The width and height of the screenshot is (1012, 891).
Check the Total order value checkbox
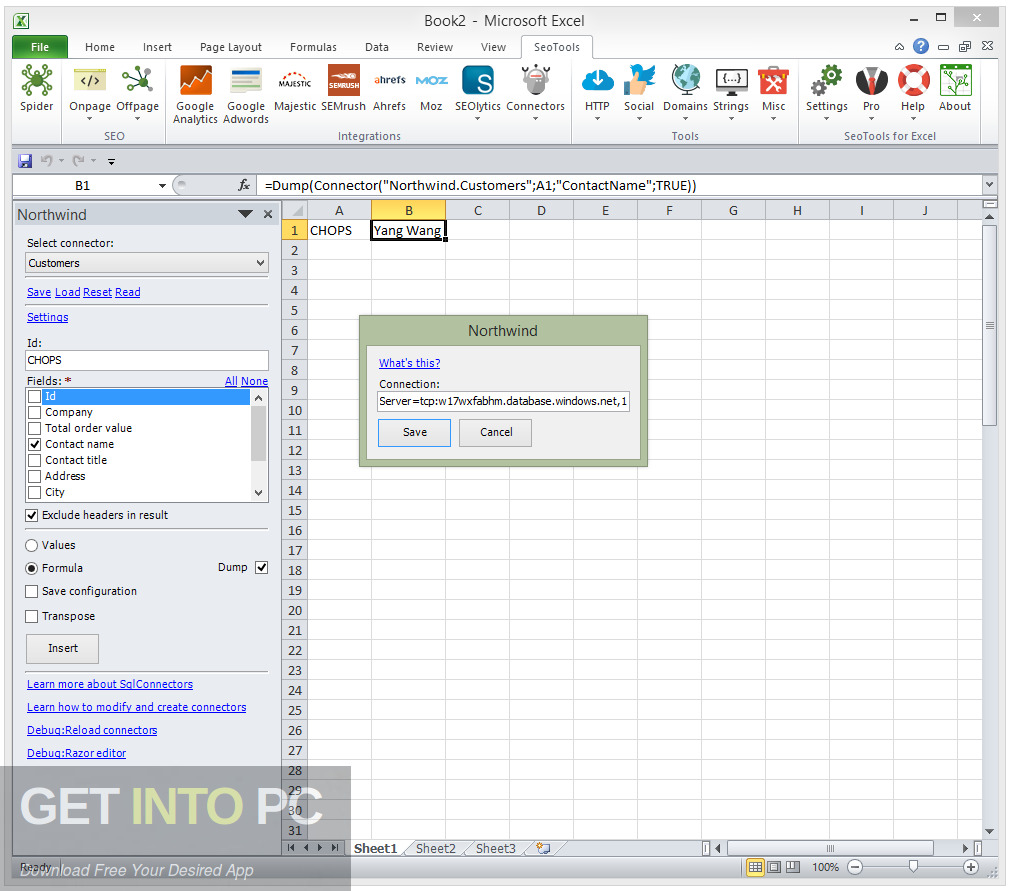pos(35,428)
